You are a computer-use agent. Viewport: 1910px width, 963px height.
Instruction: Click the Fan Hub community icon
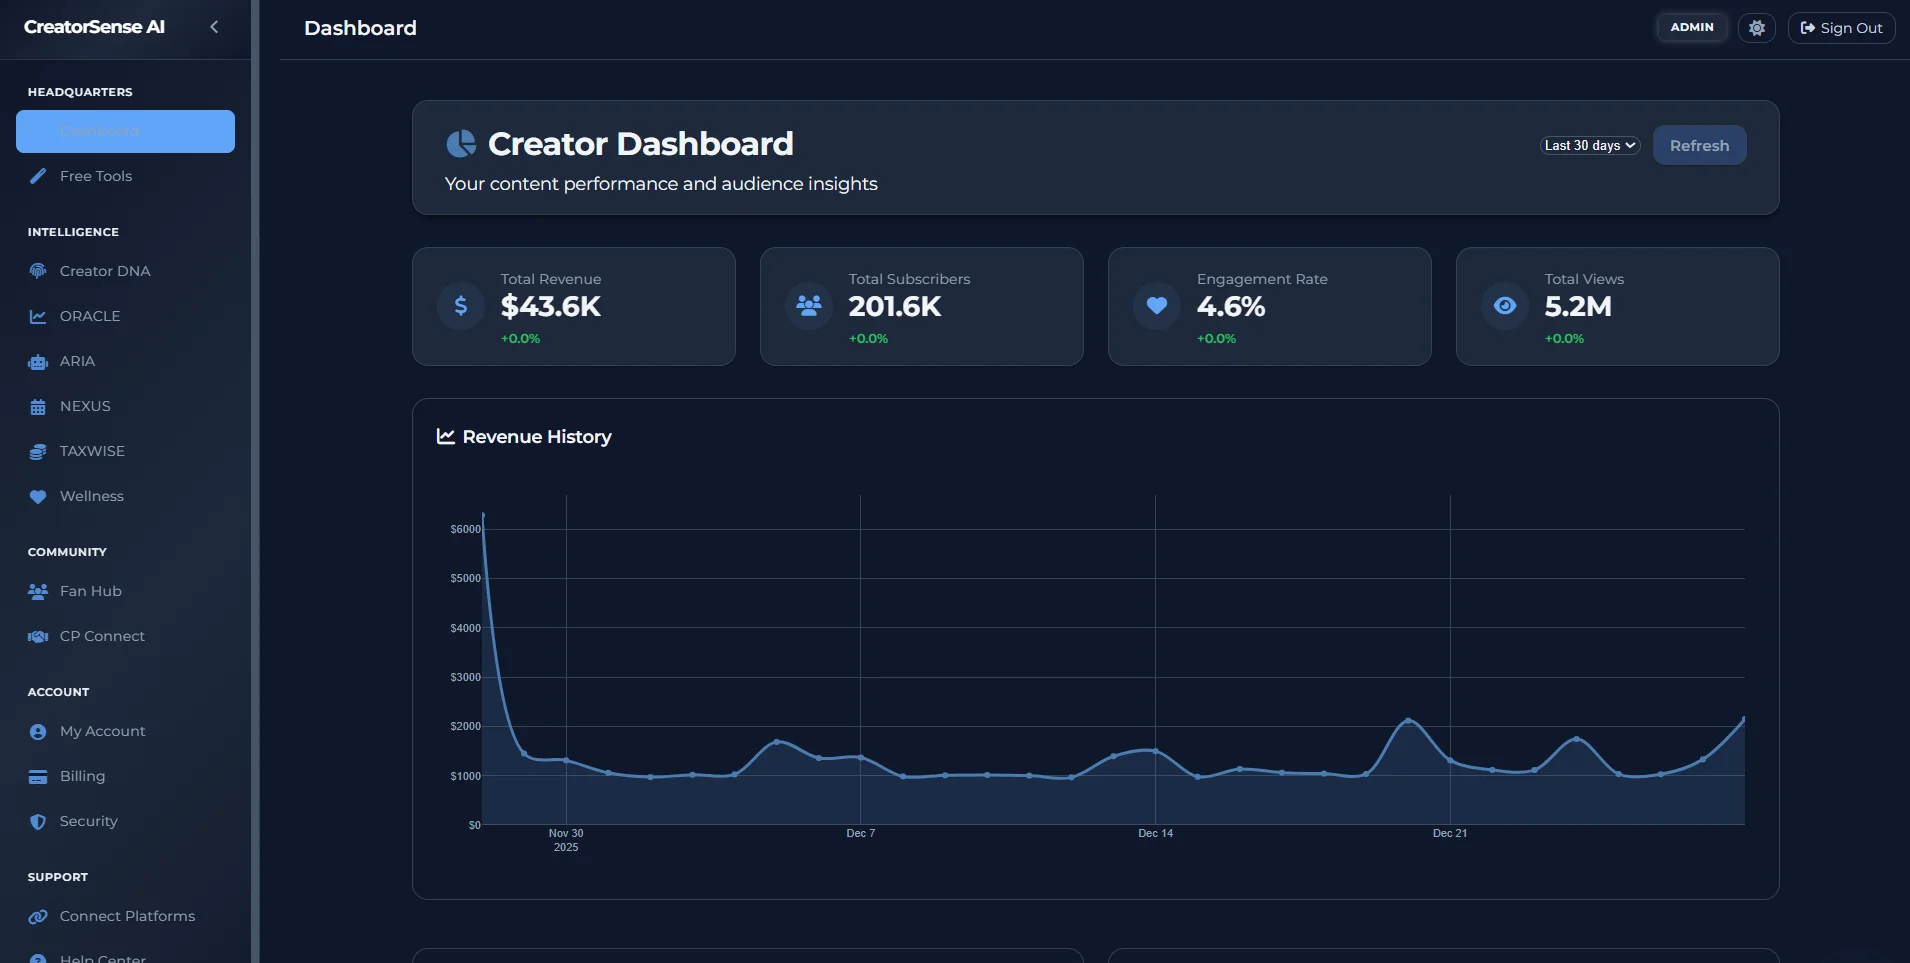[x=37, y=590]
